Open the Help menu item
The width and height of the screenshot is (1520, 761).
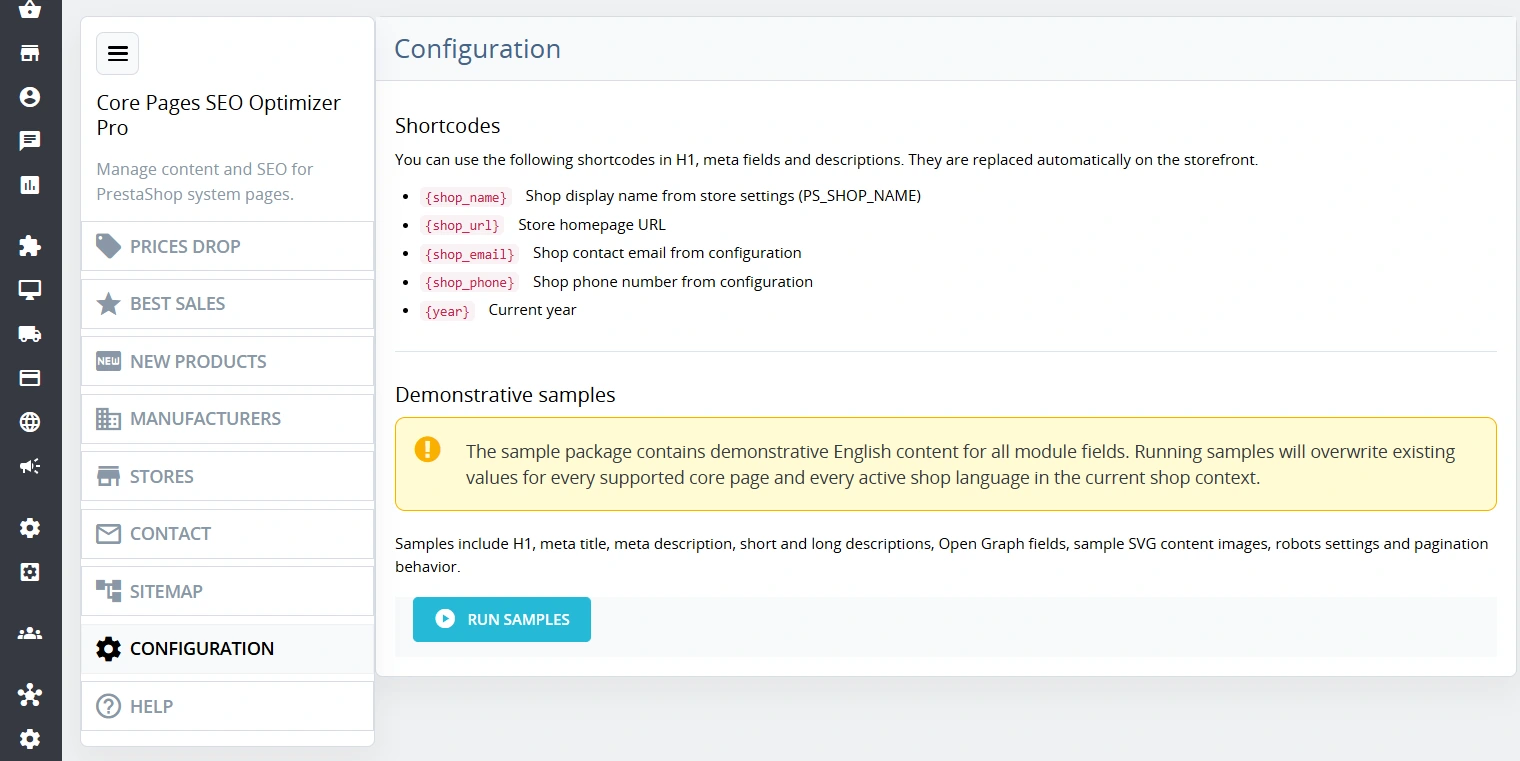point(227,706)
